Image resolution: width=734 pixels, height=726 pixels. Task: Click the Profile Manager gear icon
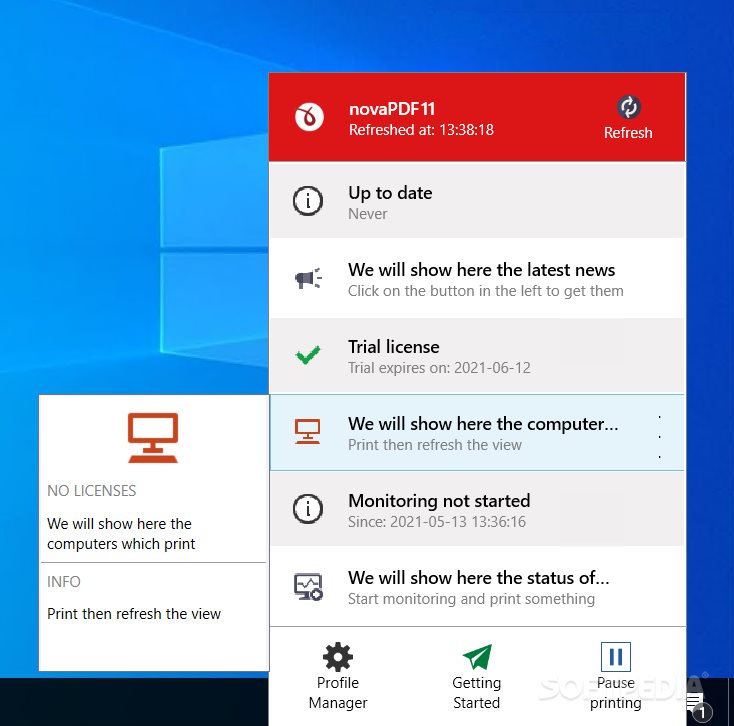point(338,657)
